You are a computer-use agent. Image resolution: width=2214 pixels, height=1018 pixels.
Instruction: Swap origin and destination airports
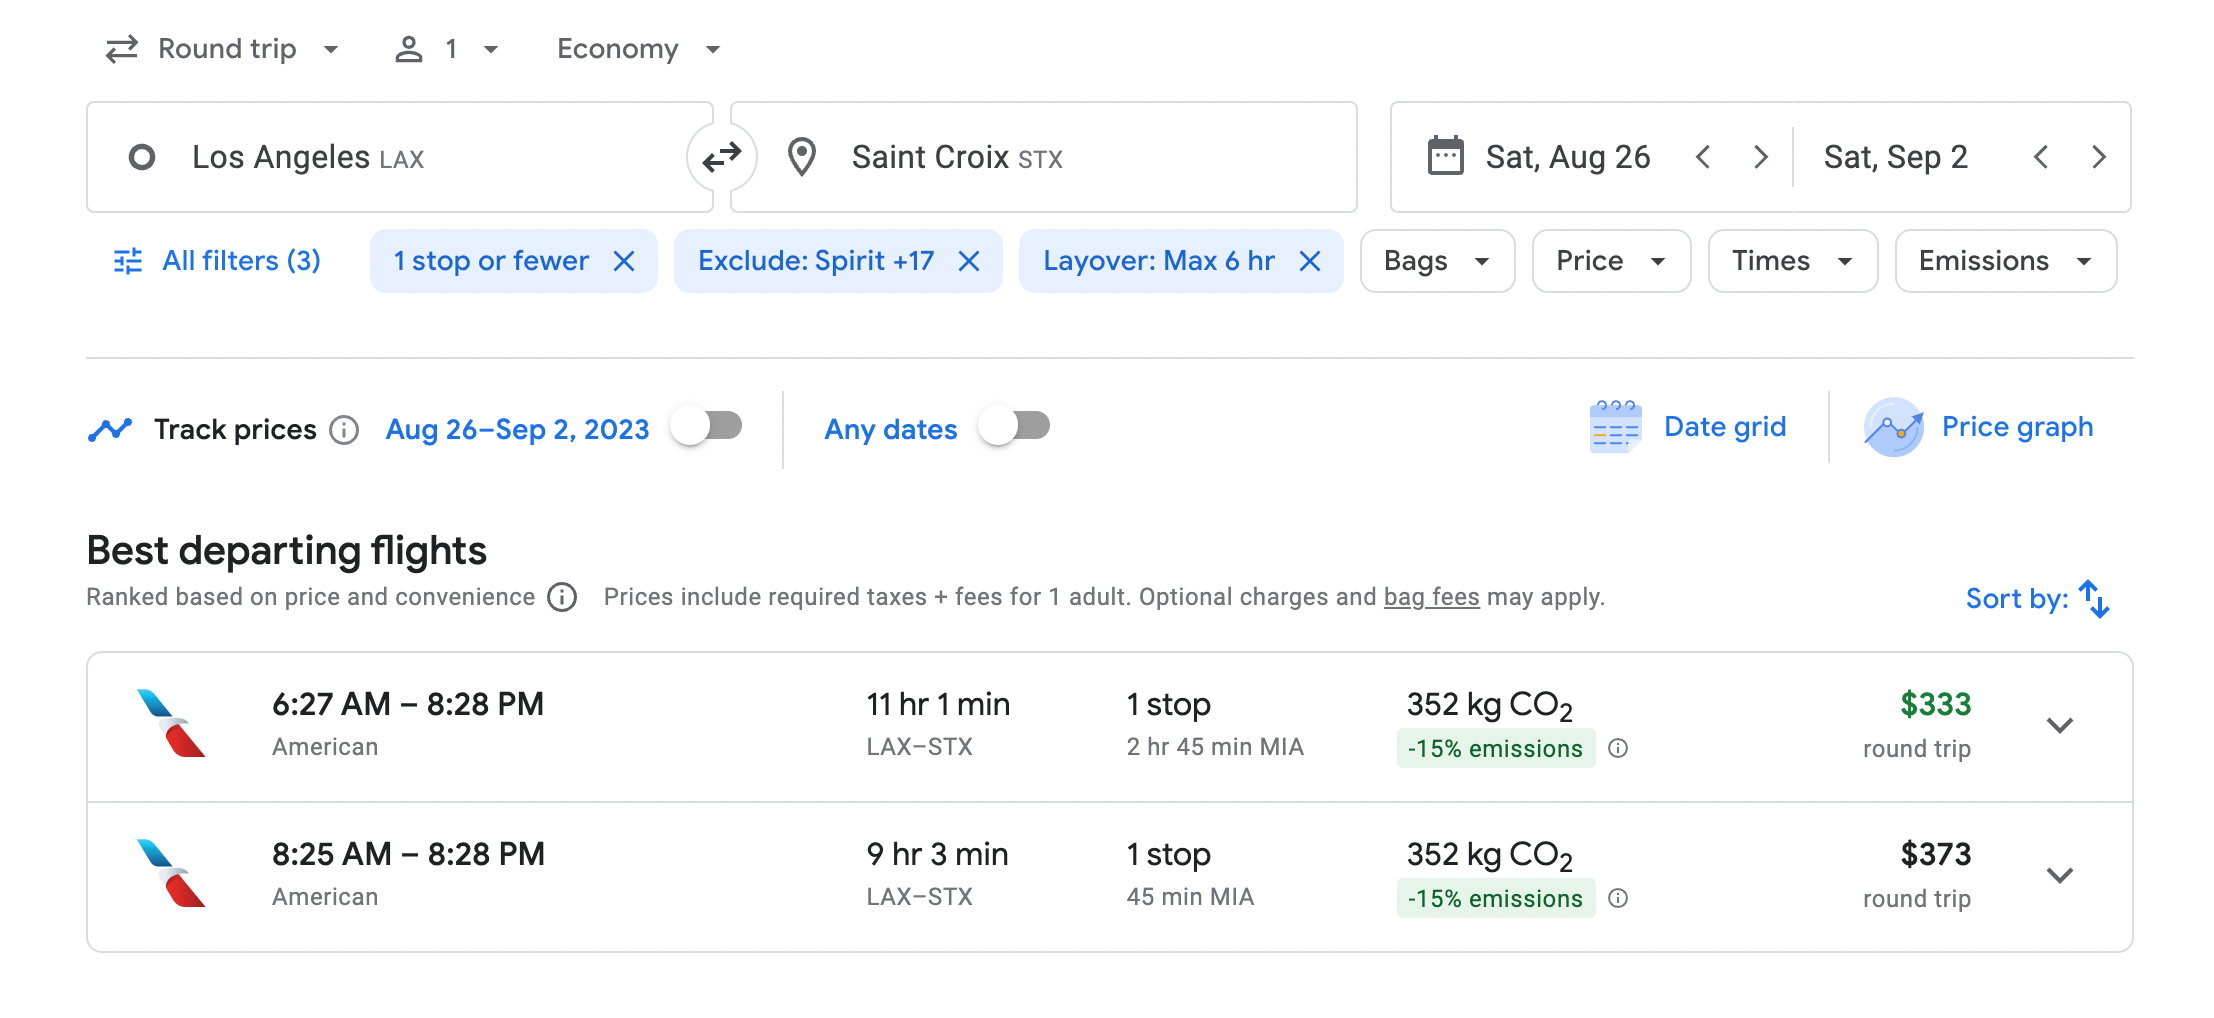click(721, 157)
